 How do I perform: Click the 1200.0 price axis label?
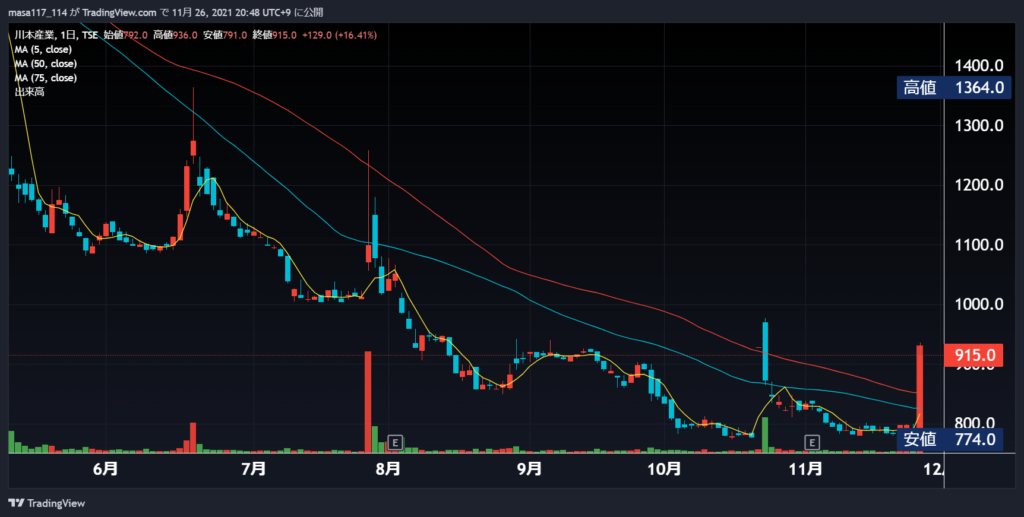click(978, 185)
